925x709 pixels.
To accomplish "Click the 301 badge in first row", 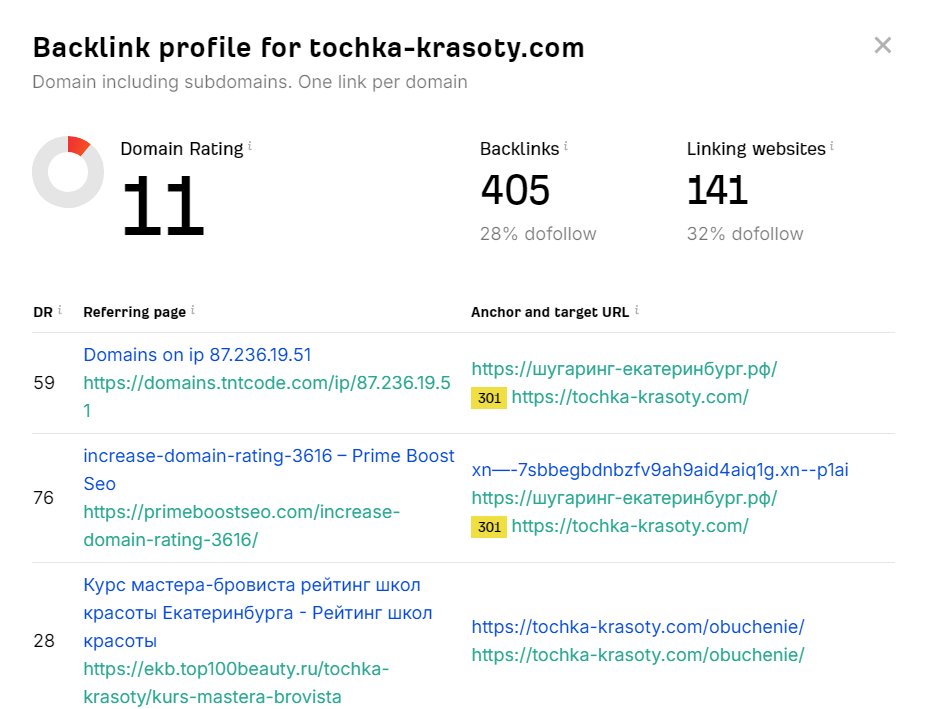I will click(489, 398).
